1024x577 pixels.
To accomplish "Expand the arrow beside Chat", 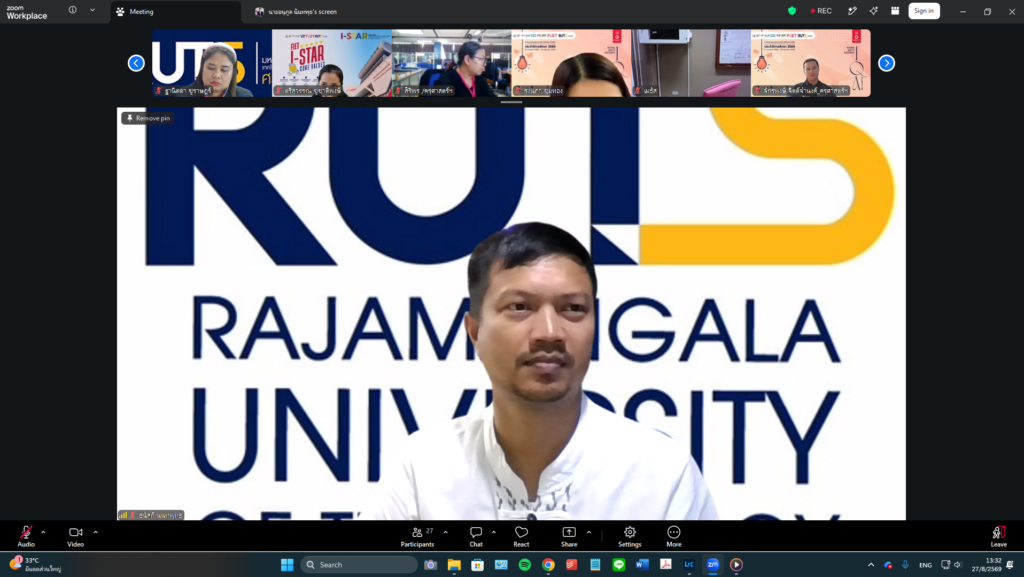I will (494, 533).
